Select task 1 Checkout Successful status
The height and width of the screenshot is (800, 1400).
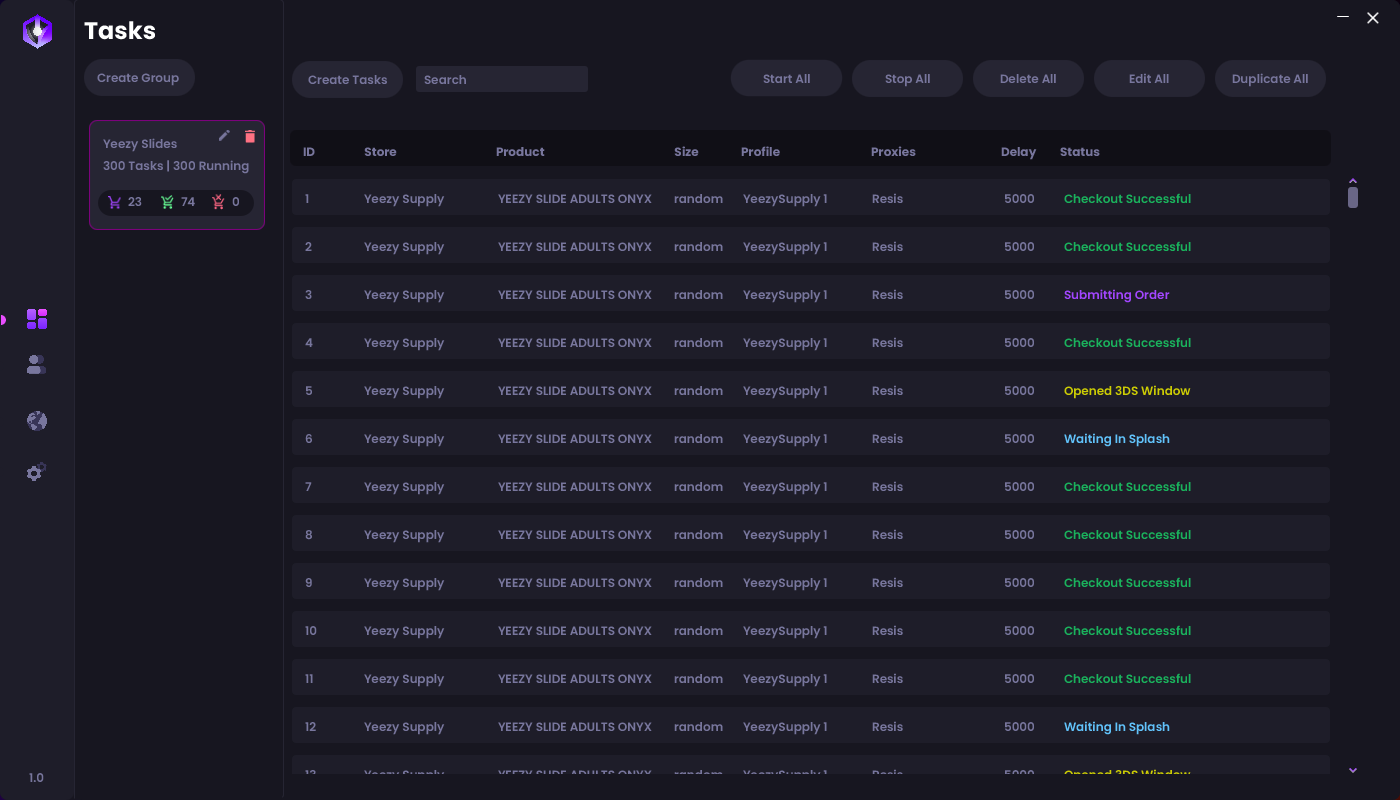pos(1127,199)
